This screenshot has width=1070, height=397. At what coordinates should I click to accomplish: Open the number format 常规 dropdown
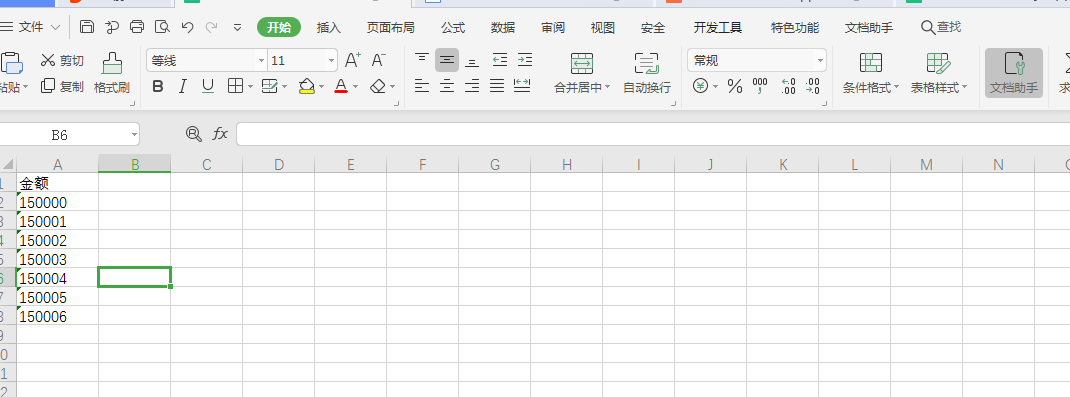pos(820,61)
